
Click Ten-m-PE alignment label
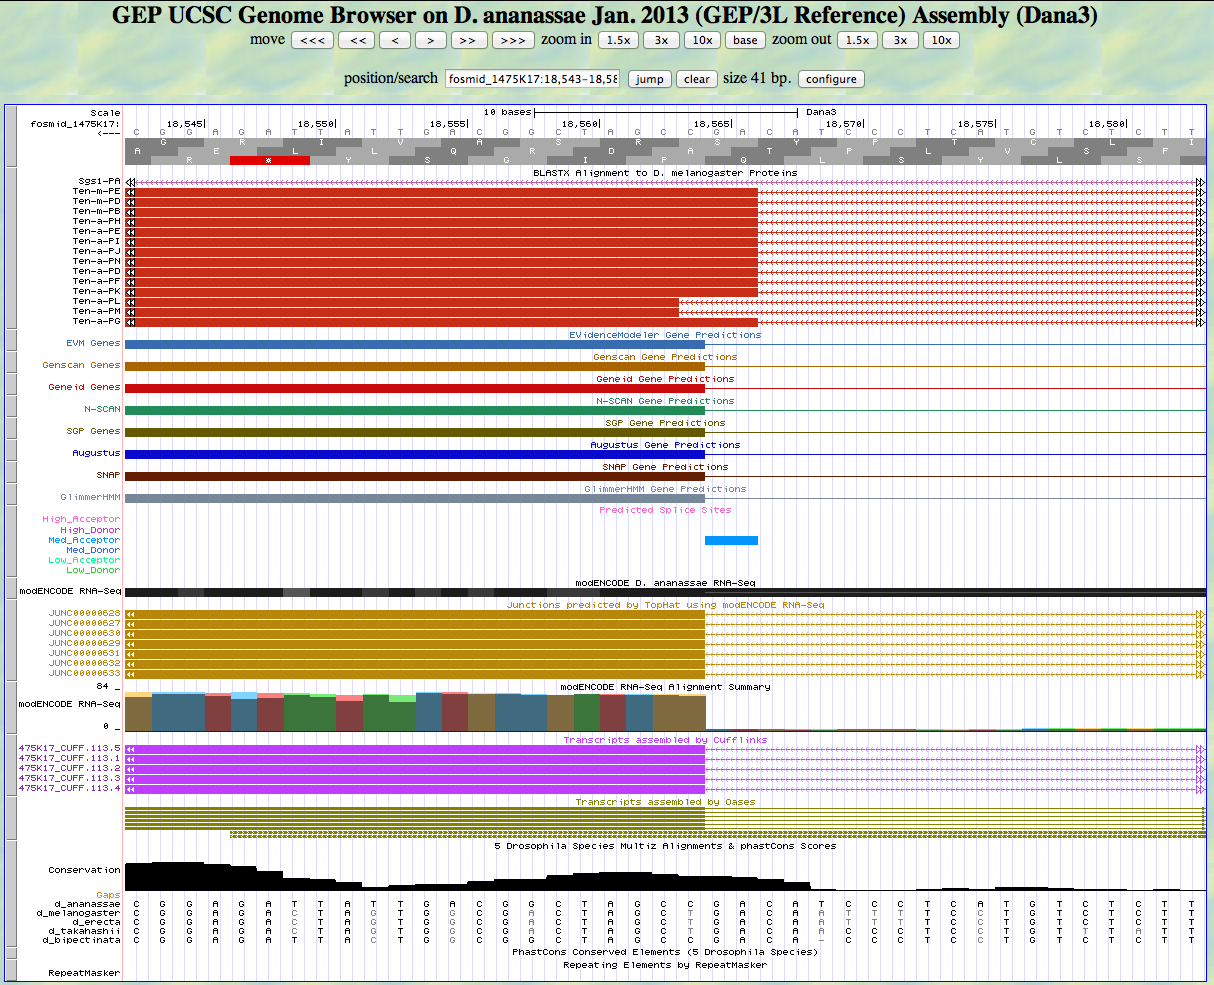96,191
